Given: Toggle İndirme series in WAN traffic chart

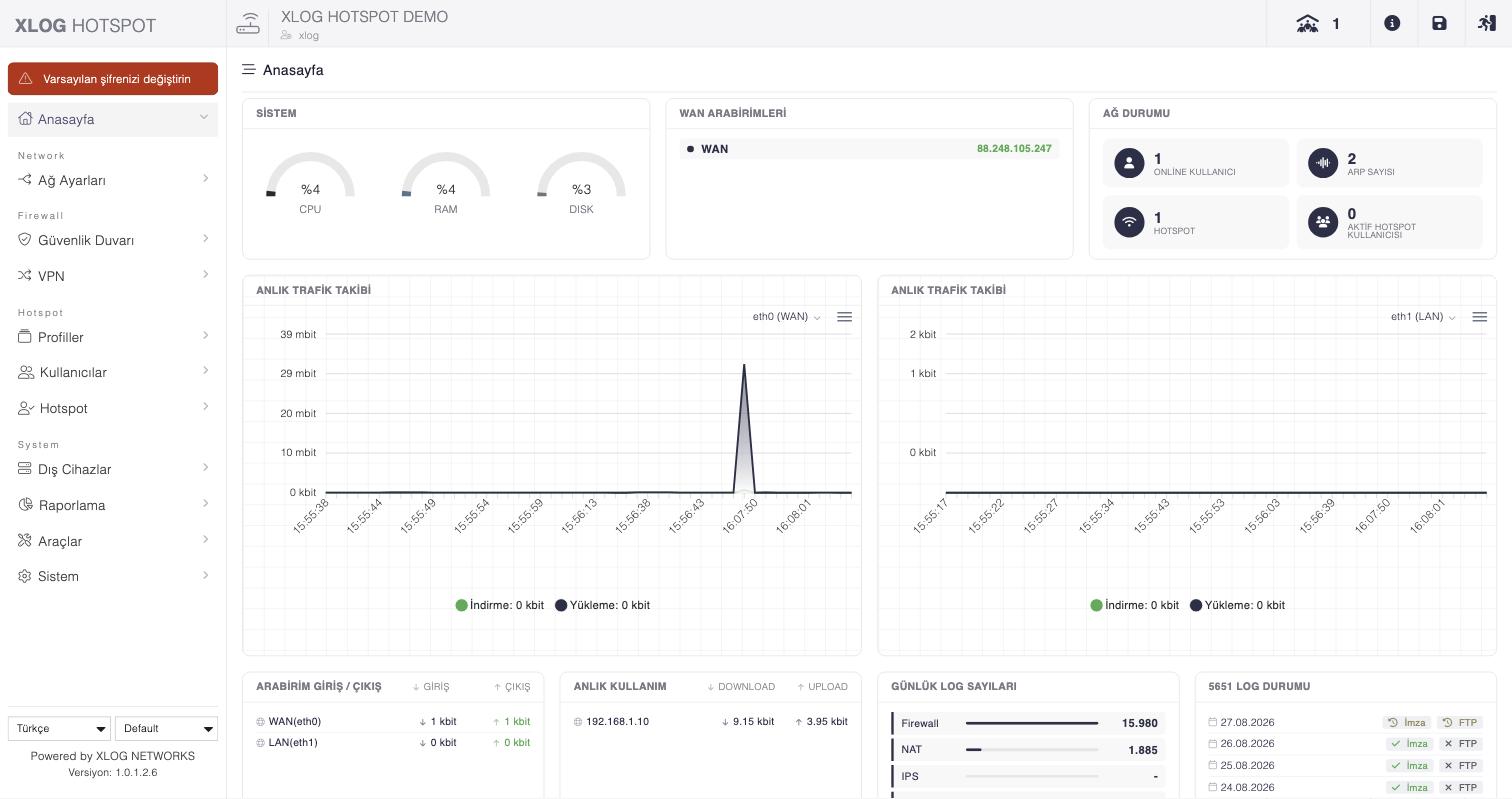Looking at the screenshot, I should pos(500,605).
